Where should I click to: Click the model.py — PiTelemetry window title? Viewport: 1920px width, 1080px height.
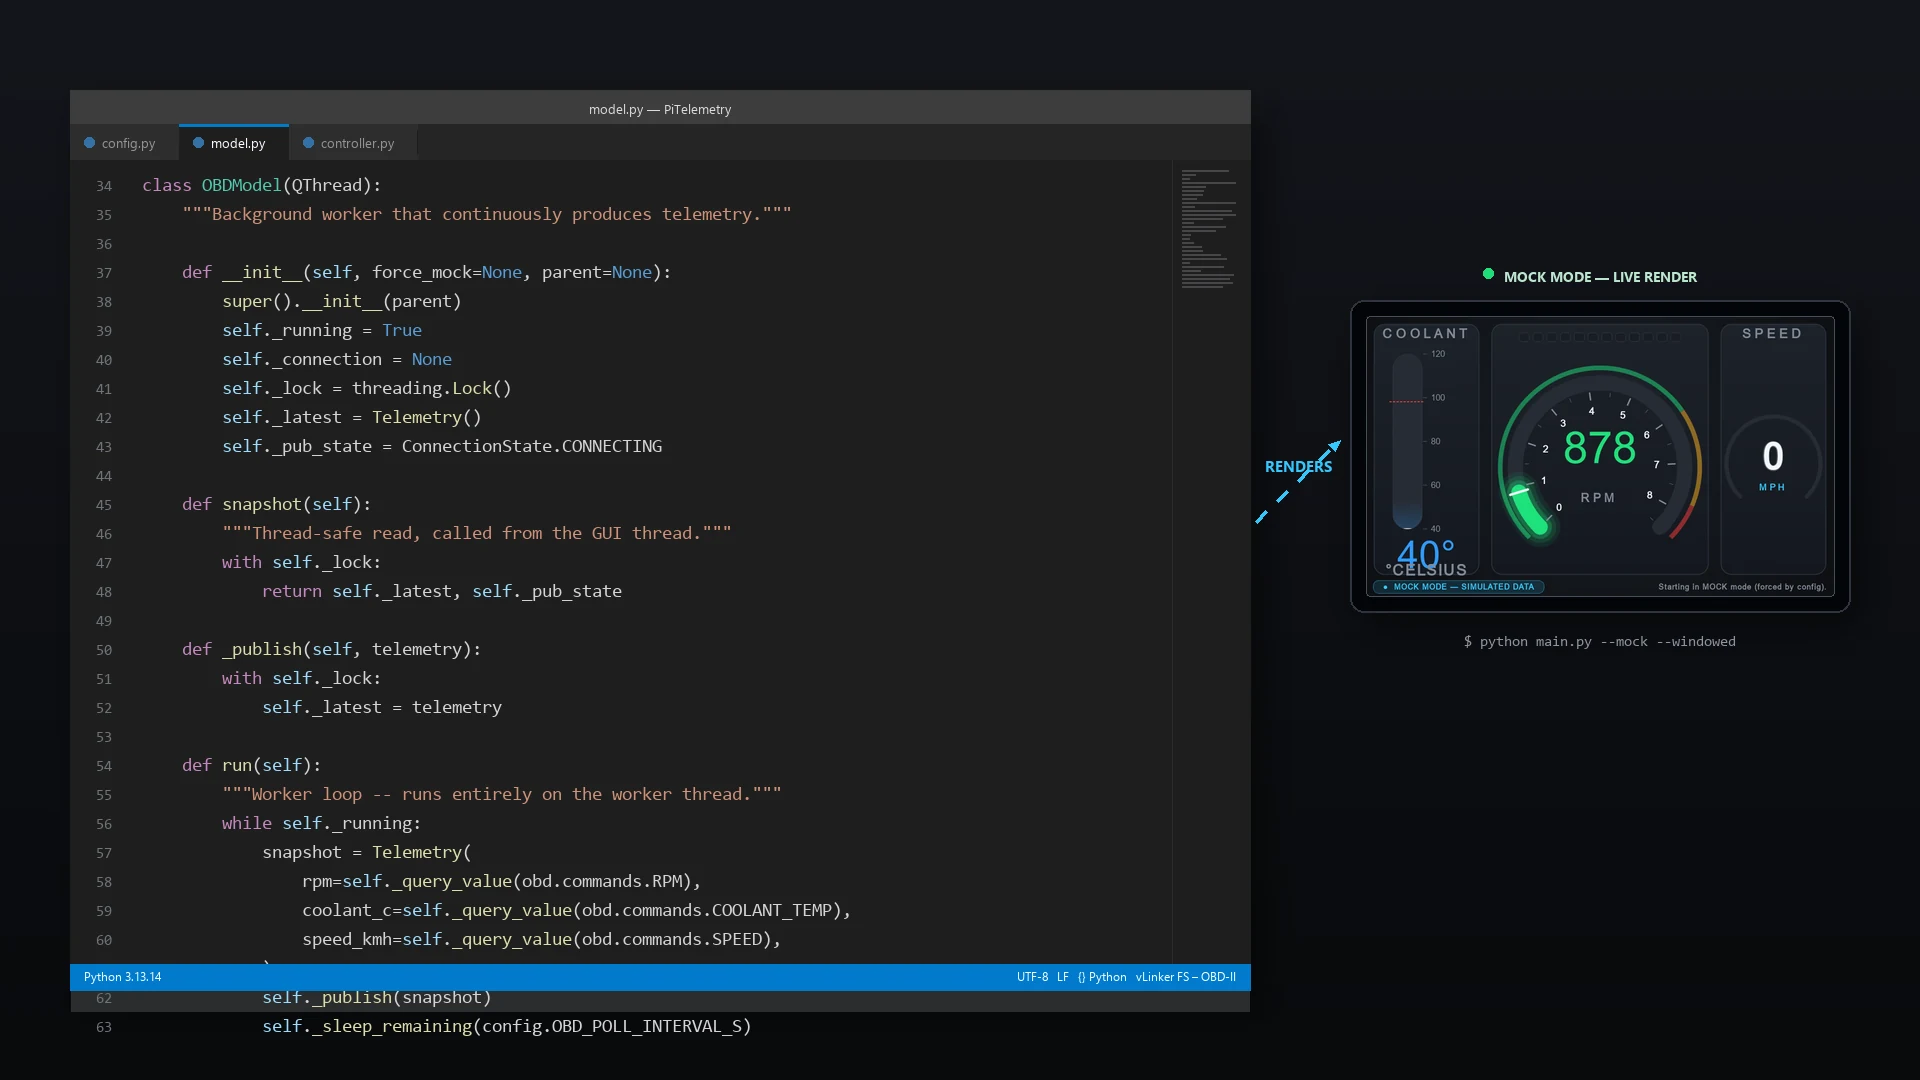coord(660,109)
